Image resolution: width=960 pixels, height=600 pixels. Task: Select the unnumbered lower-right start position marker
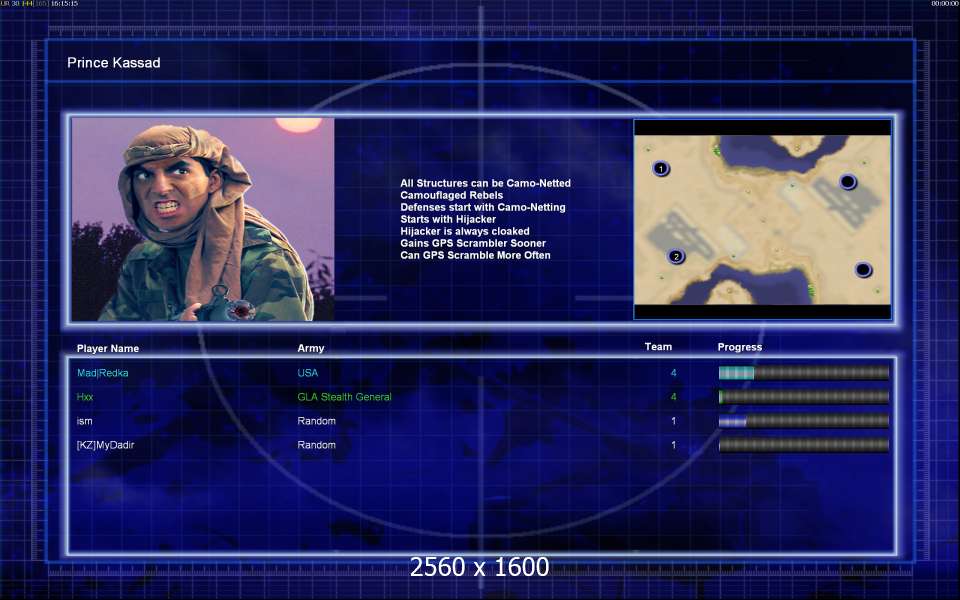tap(863, 269)
